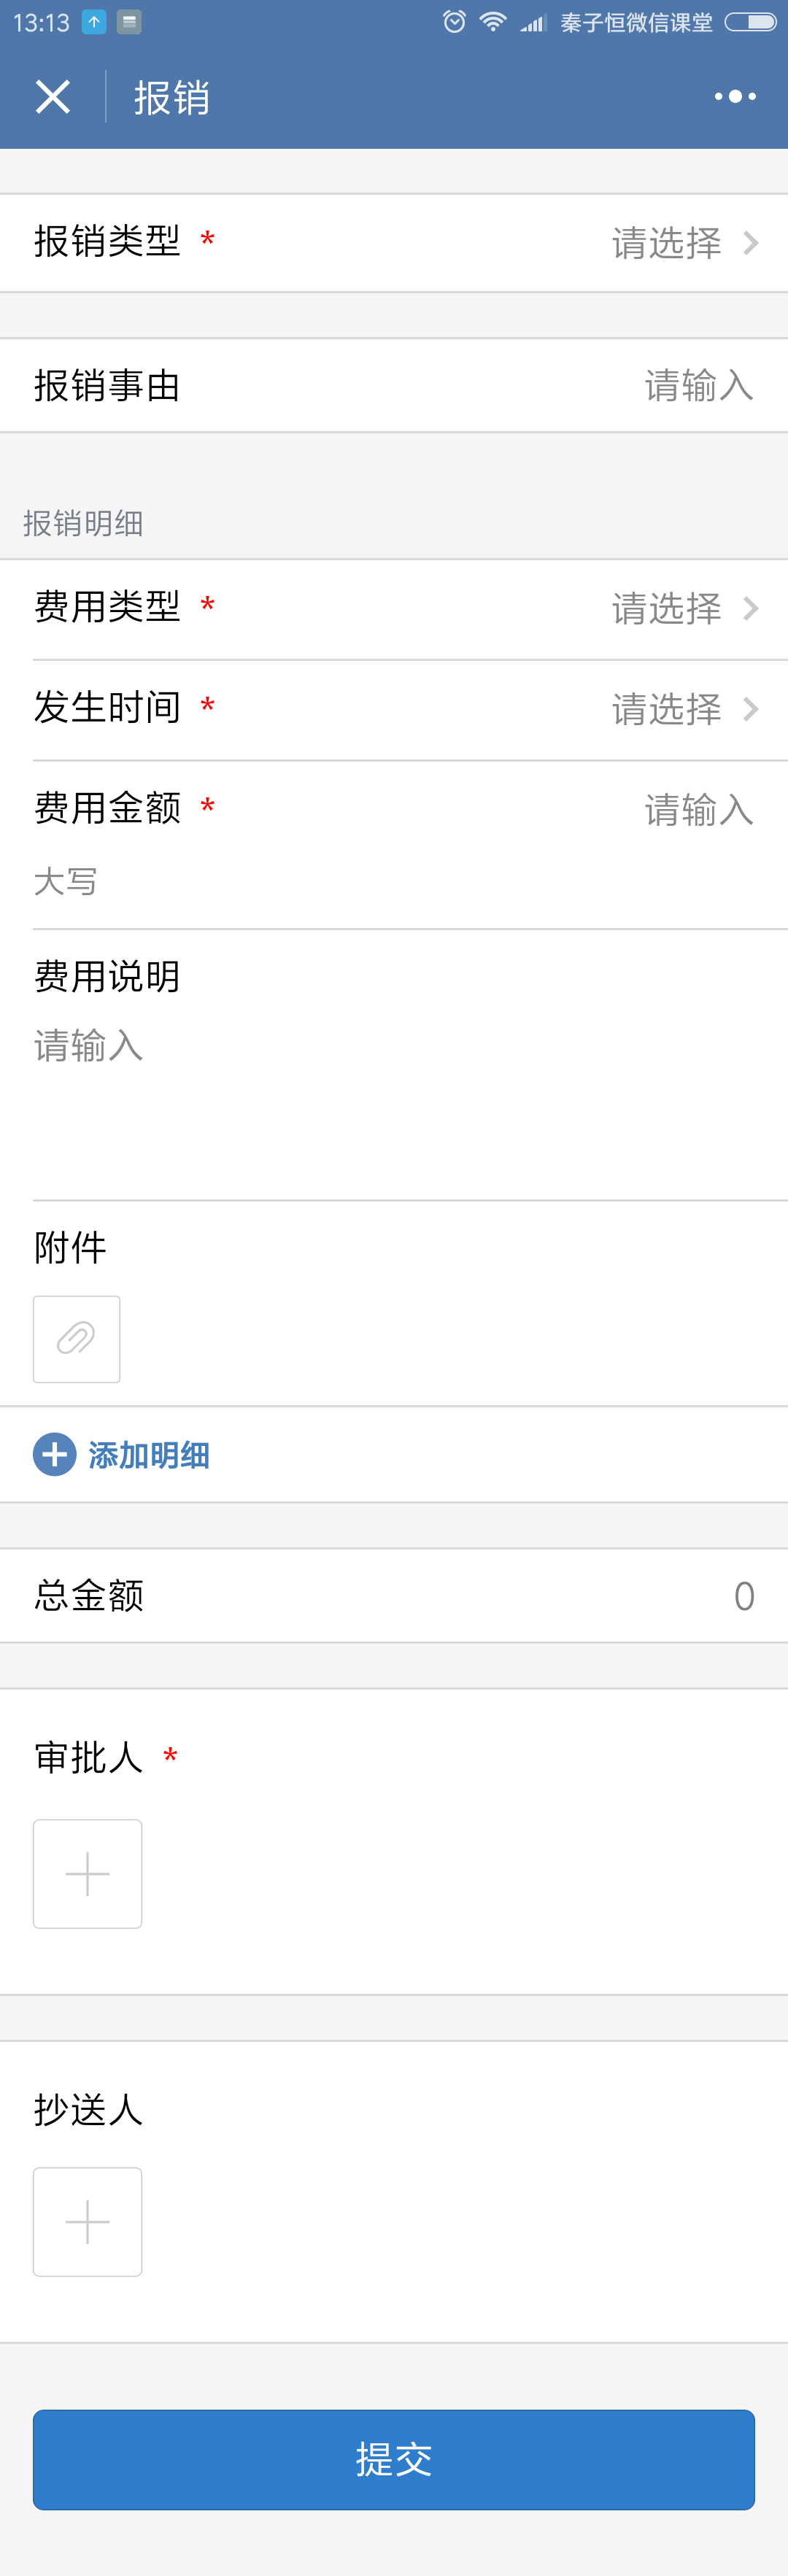Open the 报销类型 selection dropdown
The width and height of the screenshot is (788, 2576).
point(394,243)
